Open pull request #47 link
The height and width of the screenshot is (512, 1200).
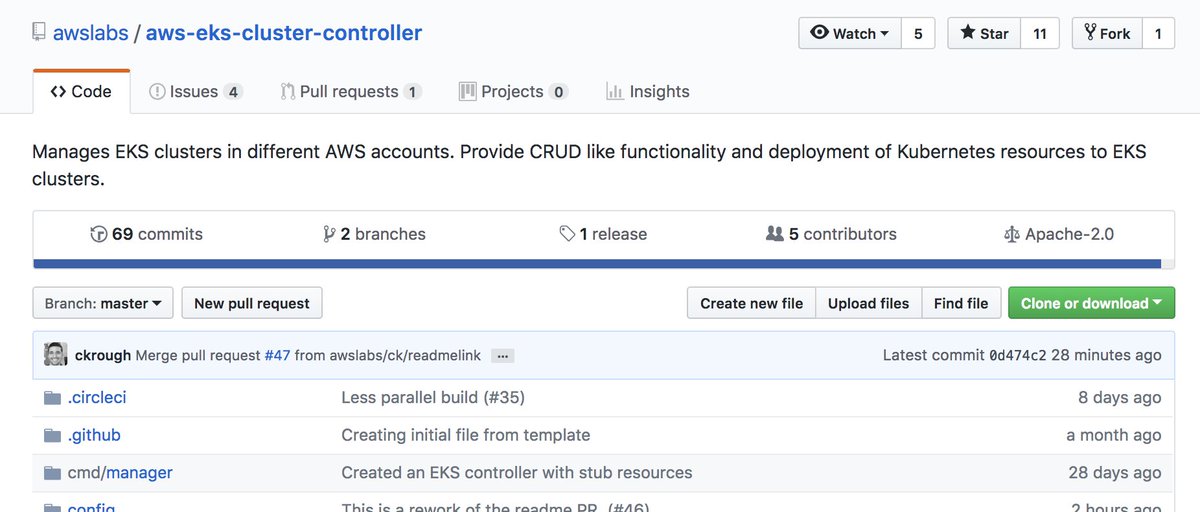pyautogui.click(x=276, y=355)
